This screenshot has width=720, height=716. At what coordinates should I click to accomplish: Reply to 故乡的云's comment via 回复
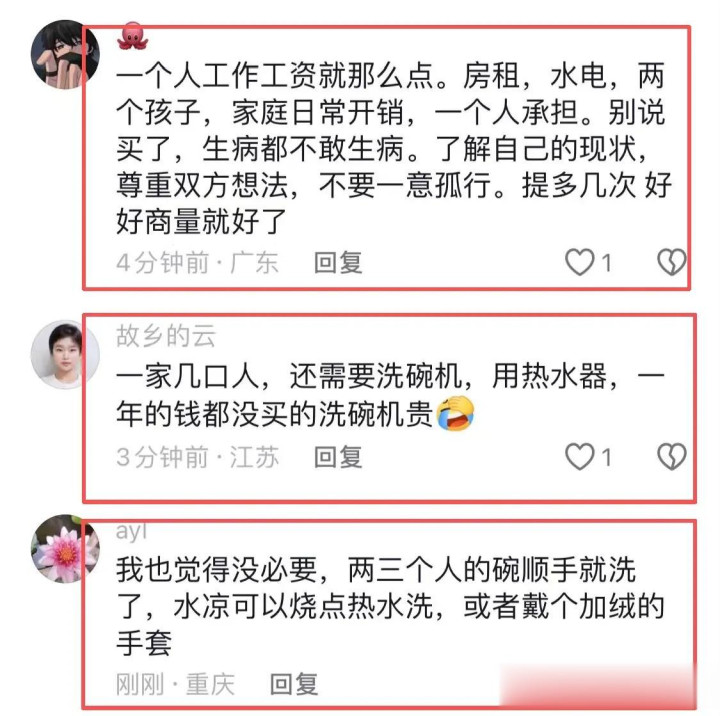point(338,457)
